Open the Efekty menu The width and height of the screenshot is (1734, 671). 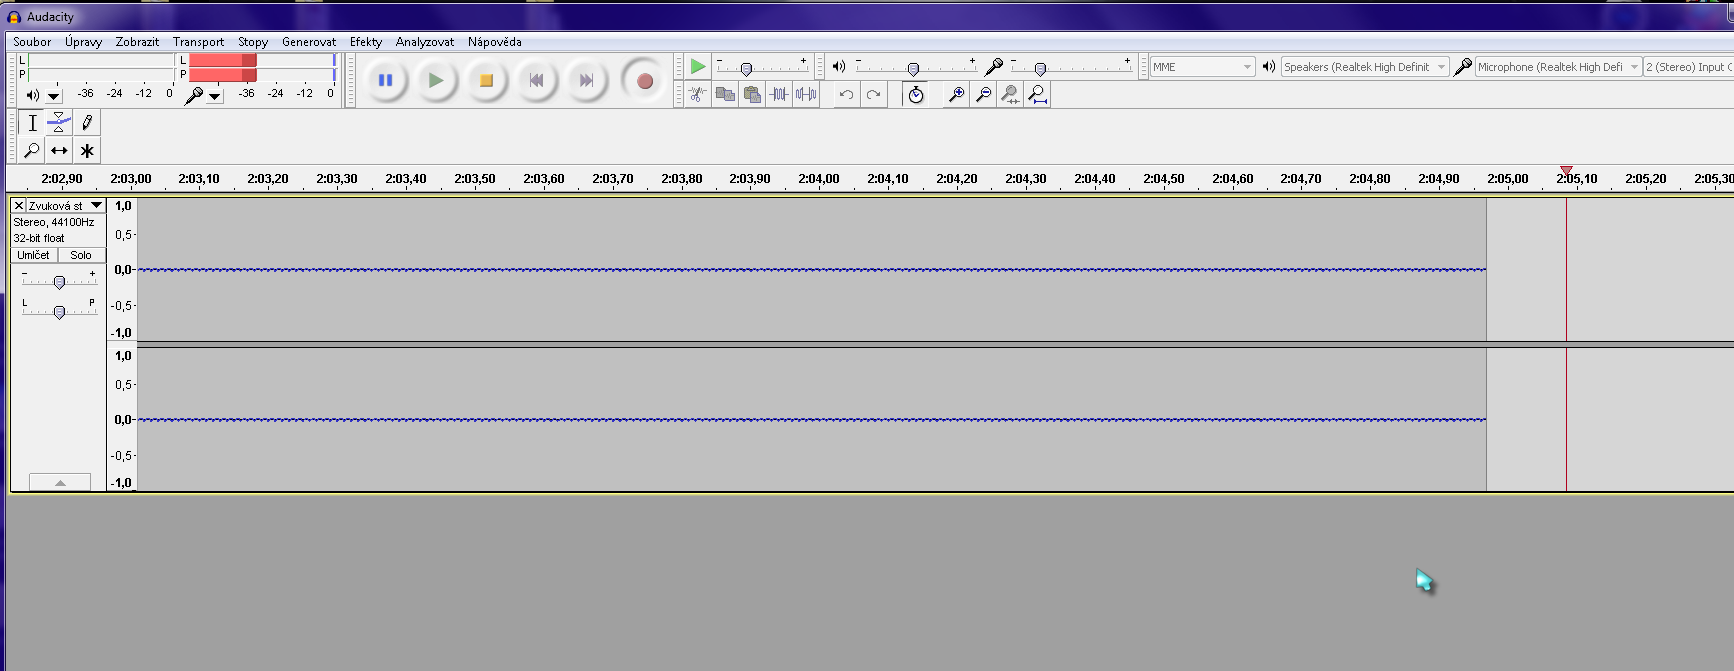click(x=365, y=42)
